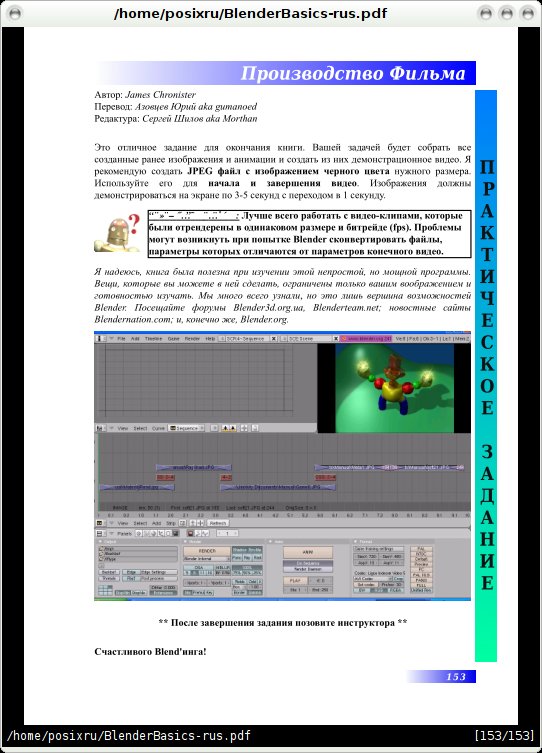Screen dimensions: 542x753
Task: Click the Edge Settings button
Action: click(159, 572)
